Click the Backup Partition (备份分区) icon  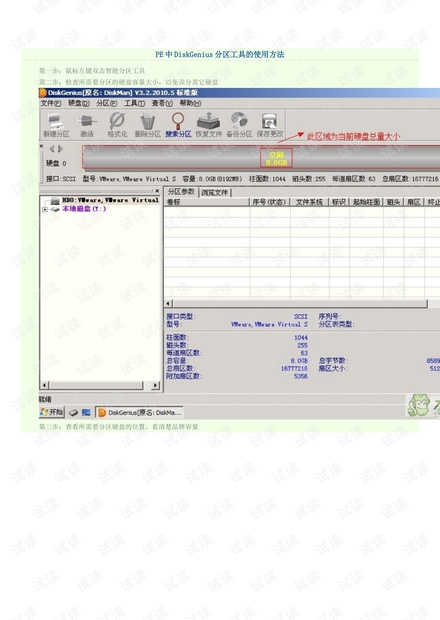(x=239, y=125)
